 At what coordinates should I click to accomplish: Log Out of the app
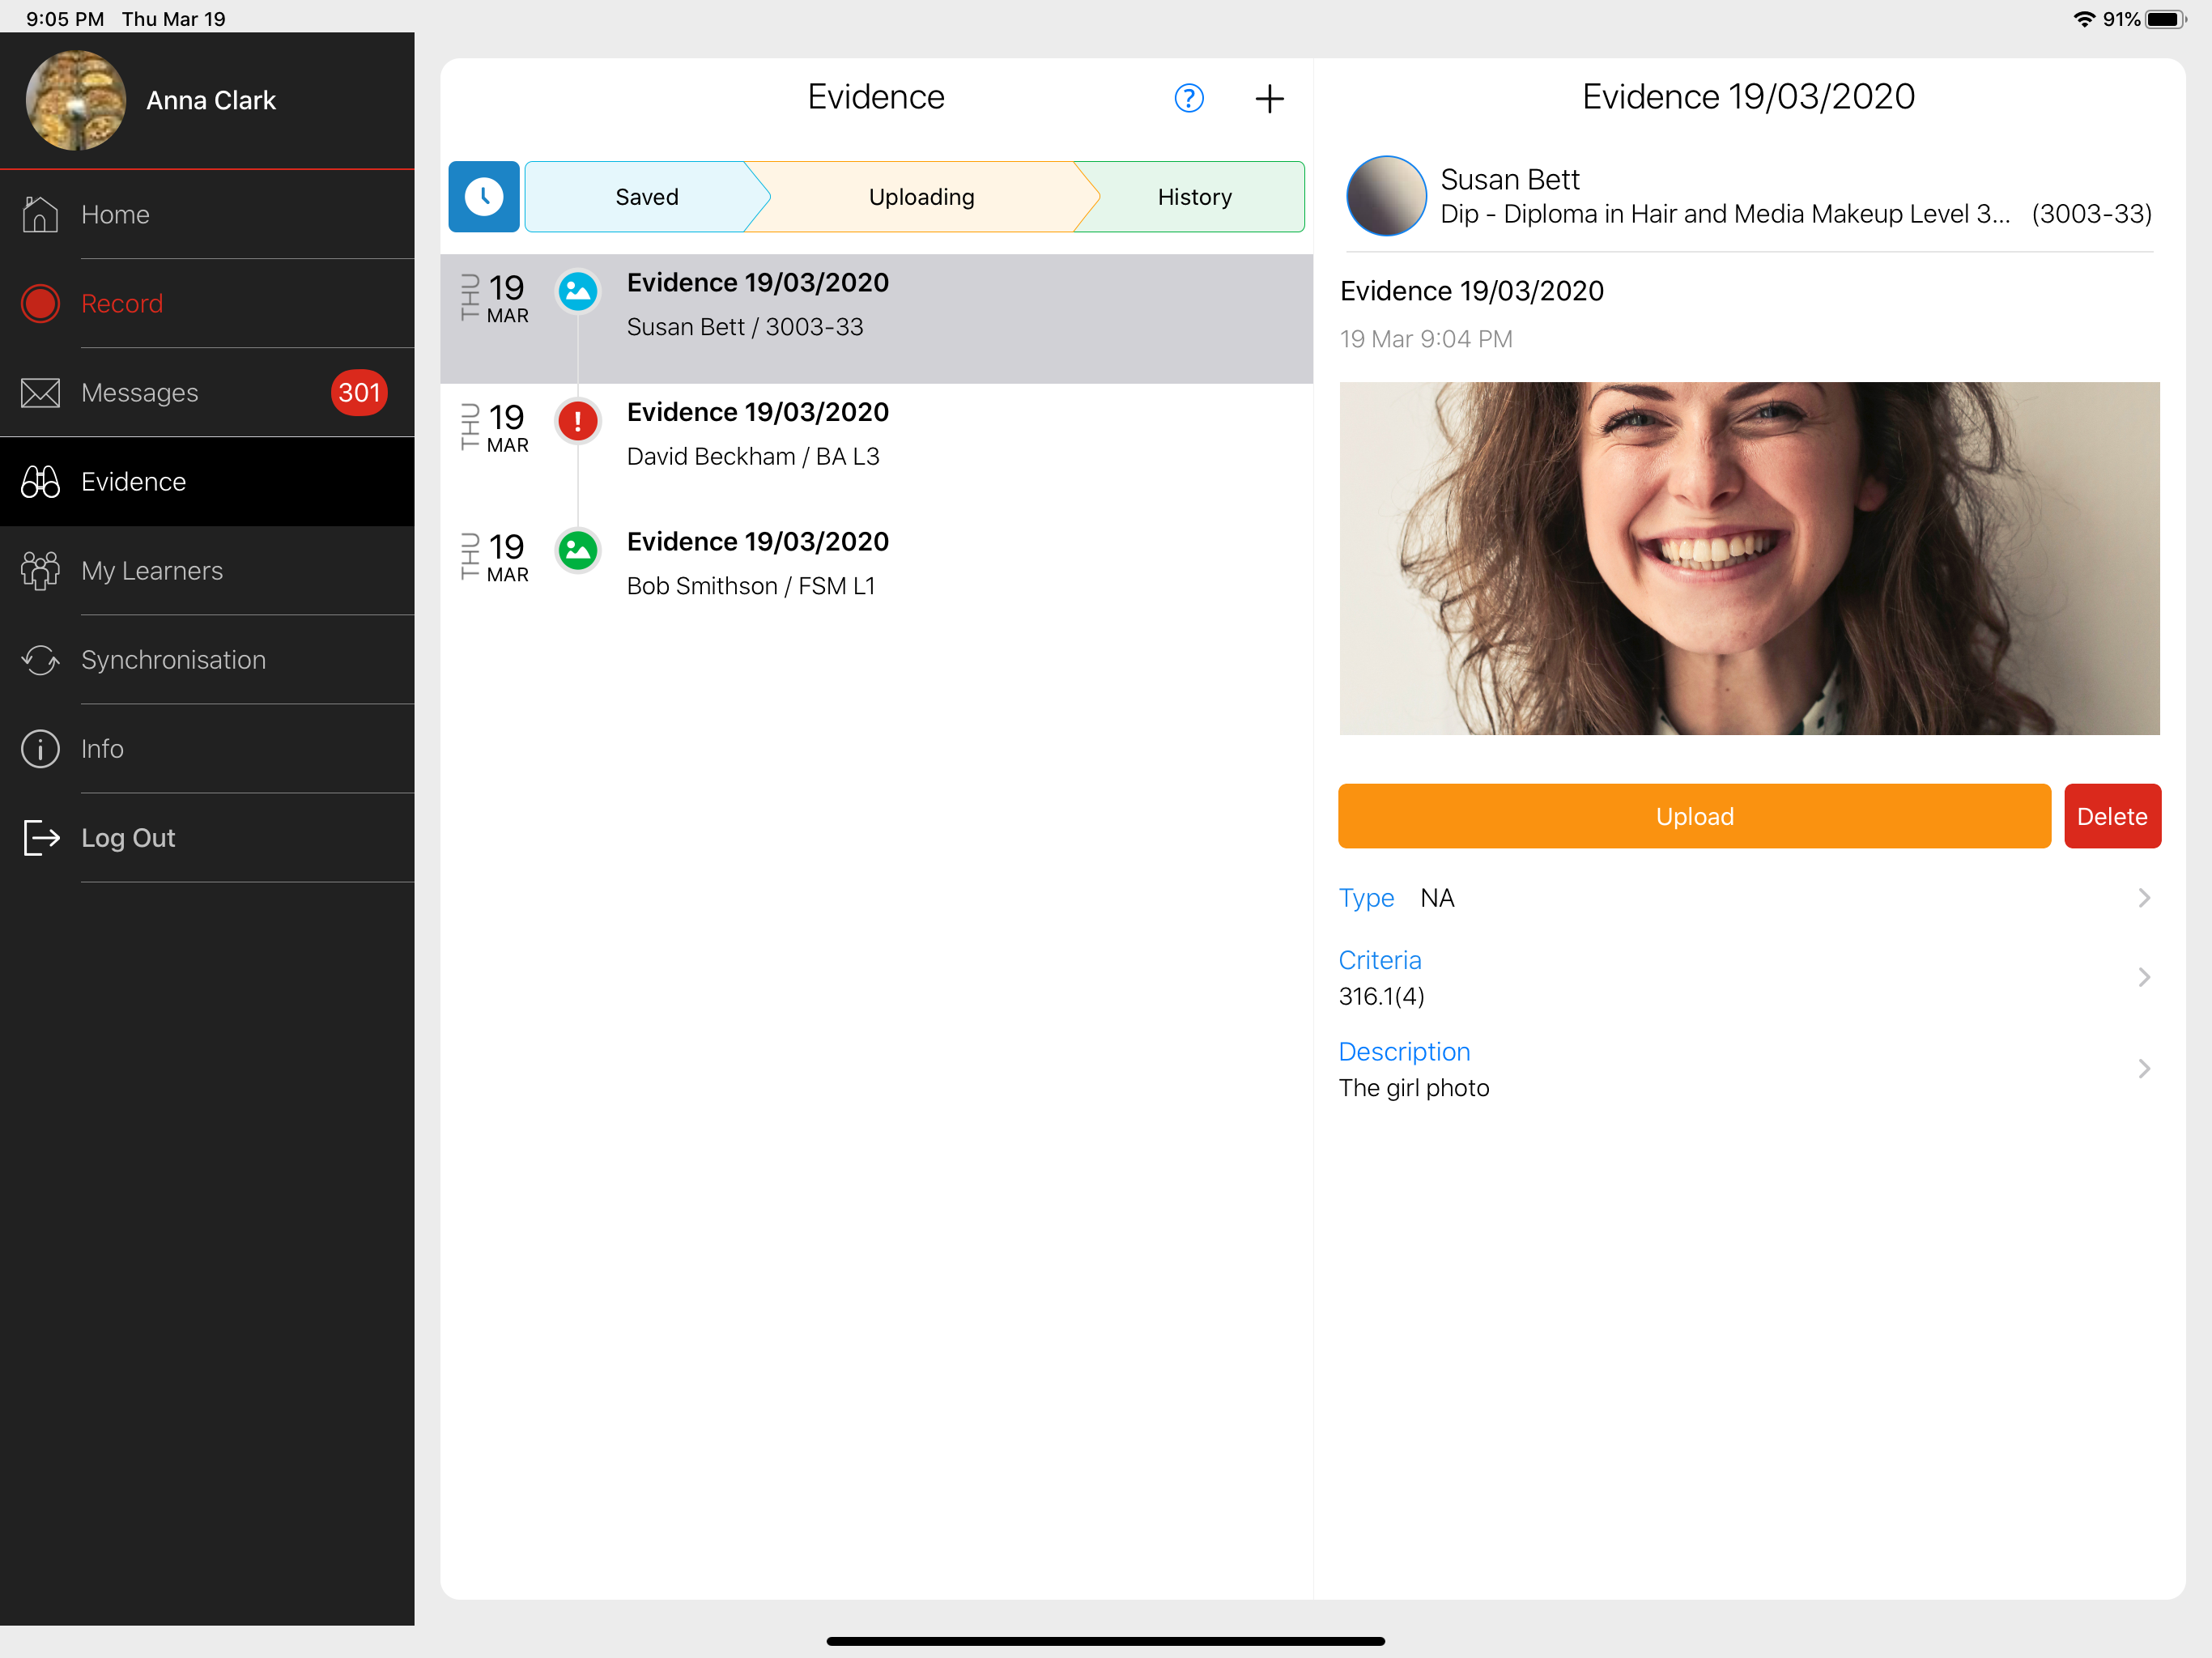point(128,837)
